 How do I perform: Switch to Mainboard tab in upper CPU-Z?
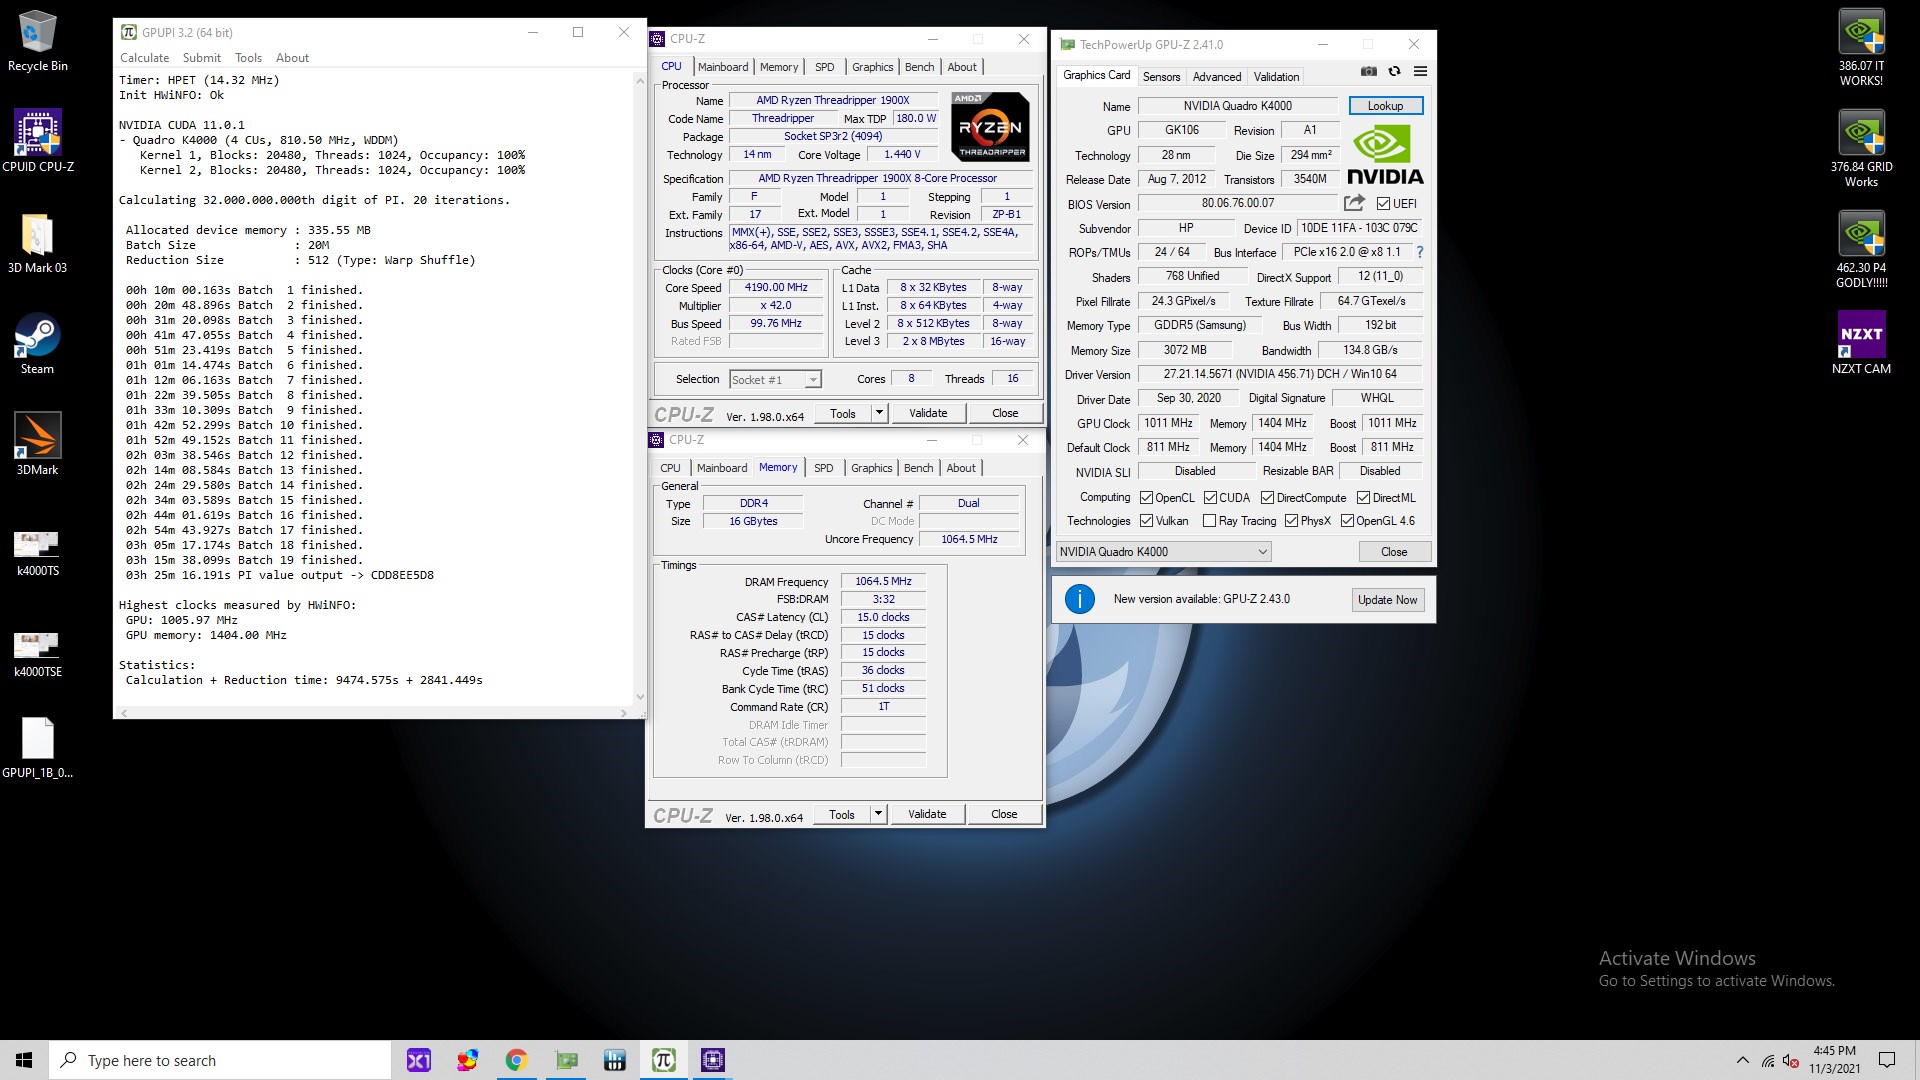tap(723, 67)
